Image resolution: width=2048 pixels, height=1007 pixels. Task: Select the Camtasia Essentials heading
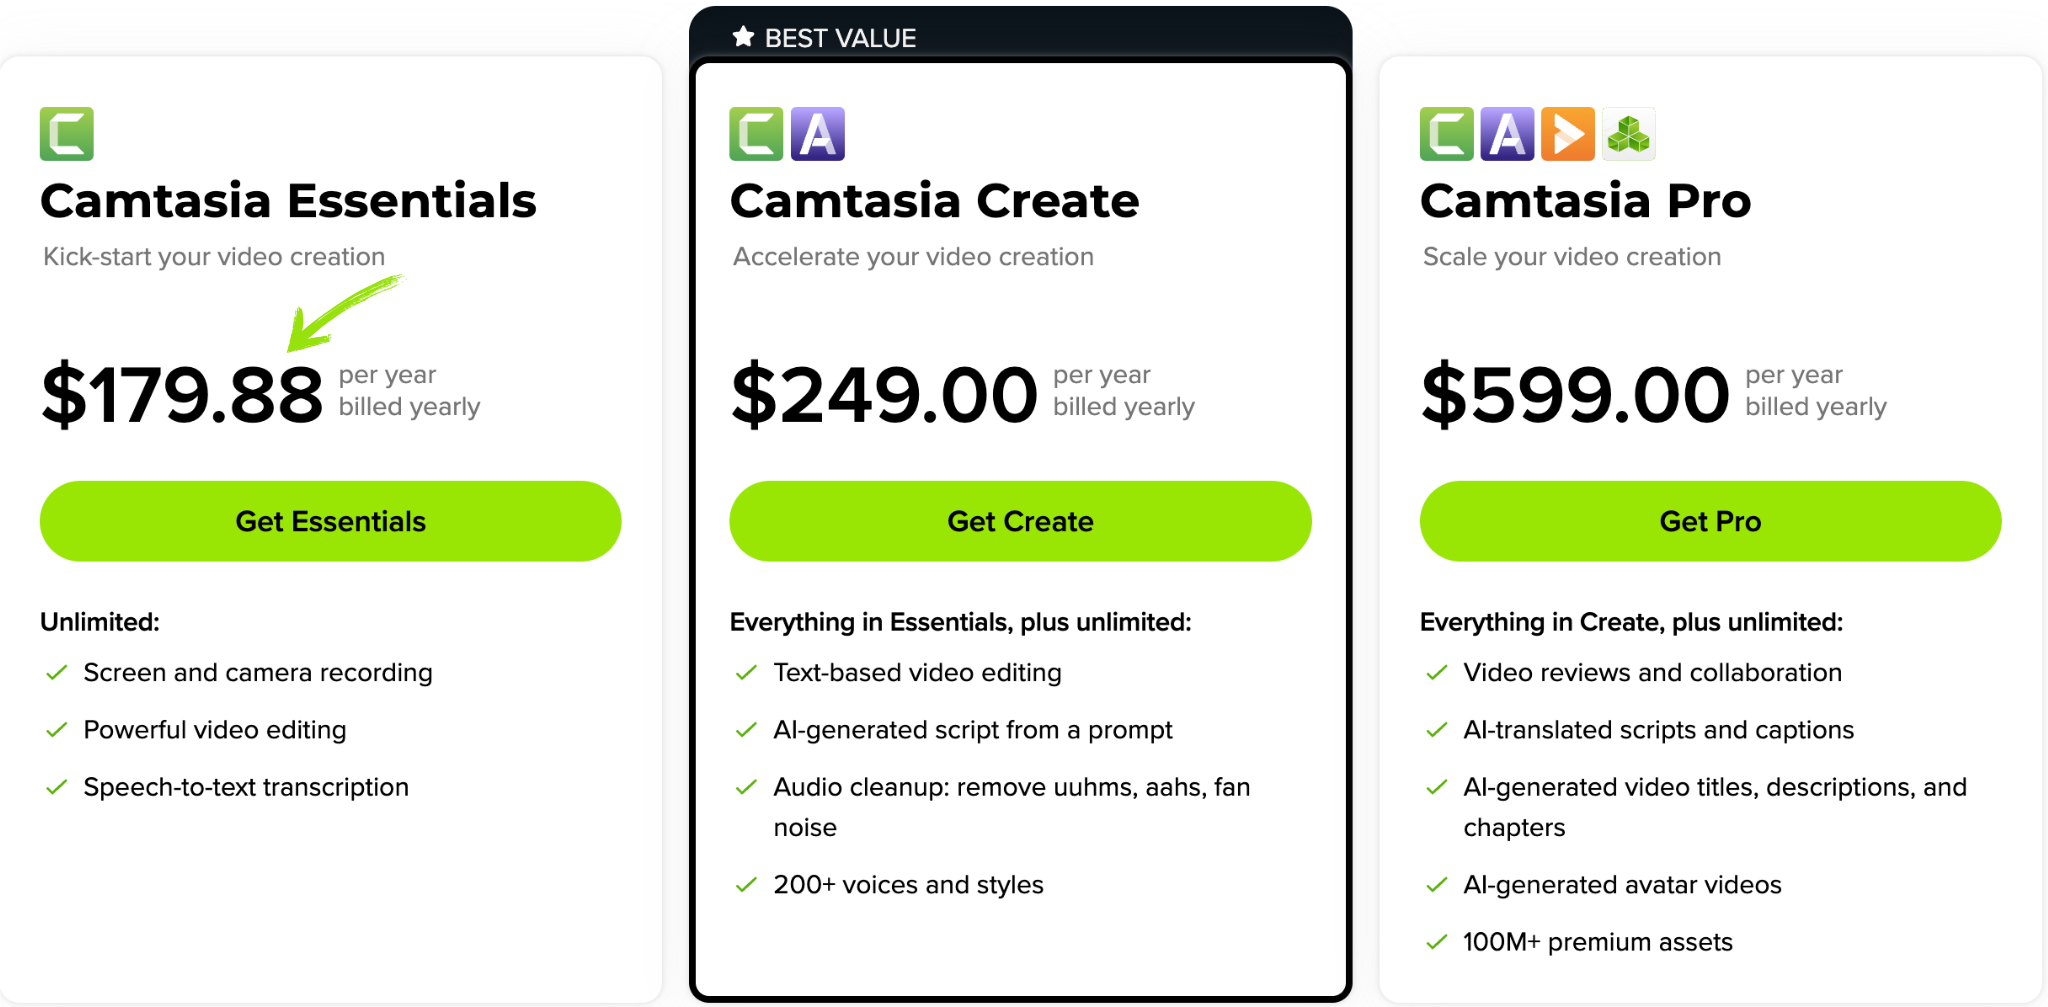tap(288, 201)
